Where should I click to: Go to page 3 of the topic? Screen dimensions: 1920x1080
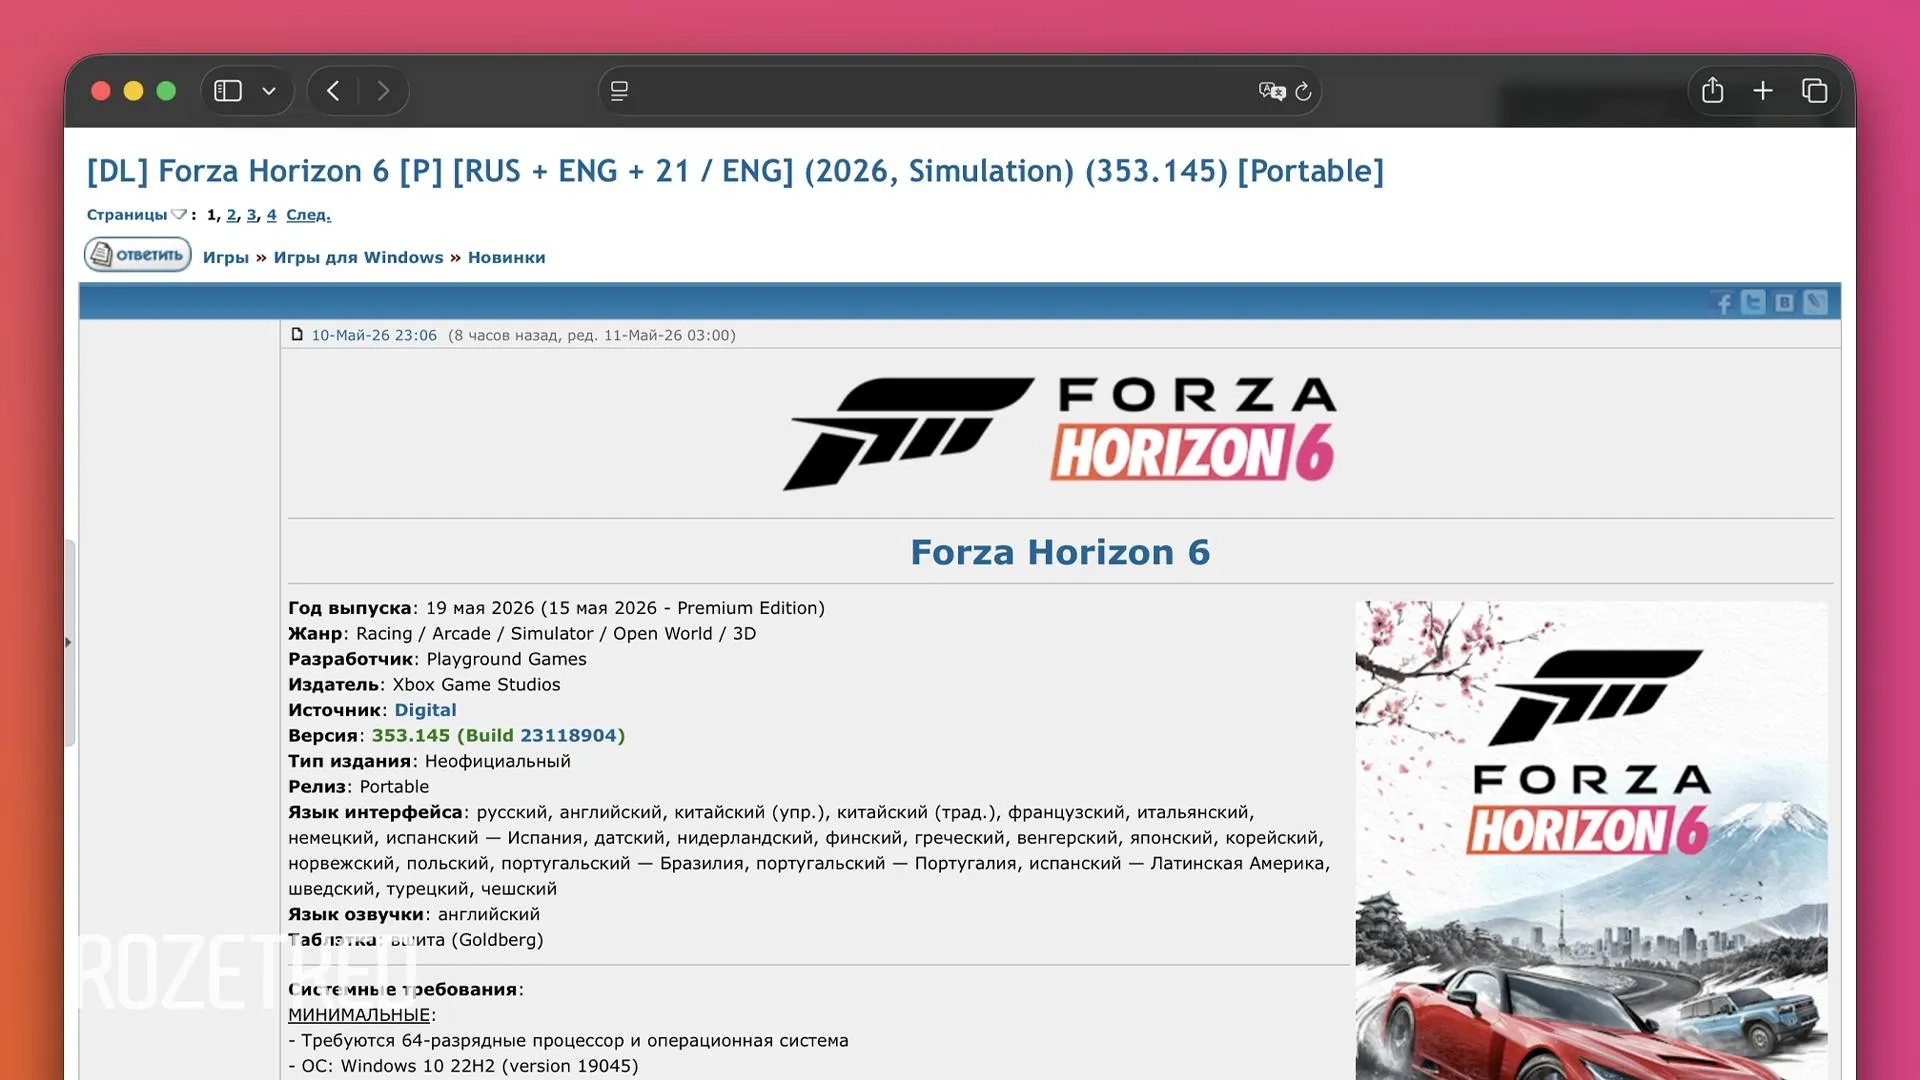coord(252,215)
